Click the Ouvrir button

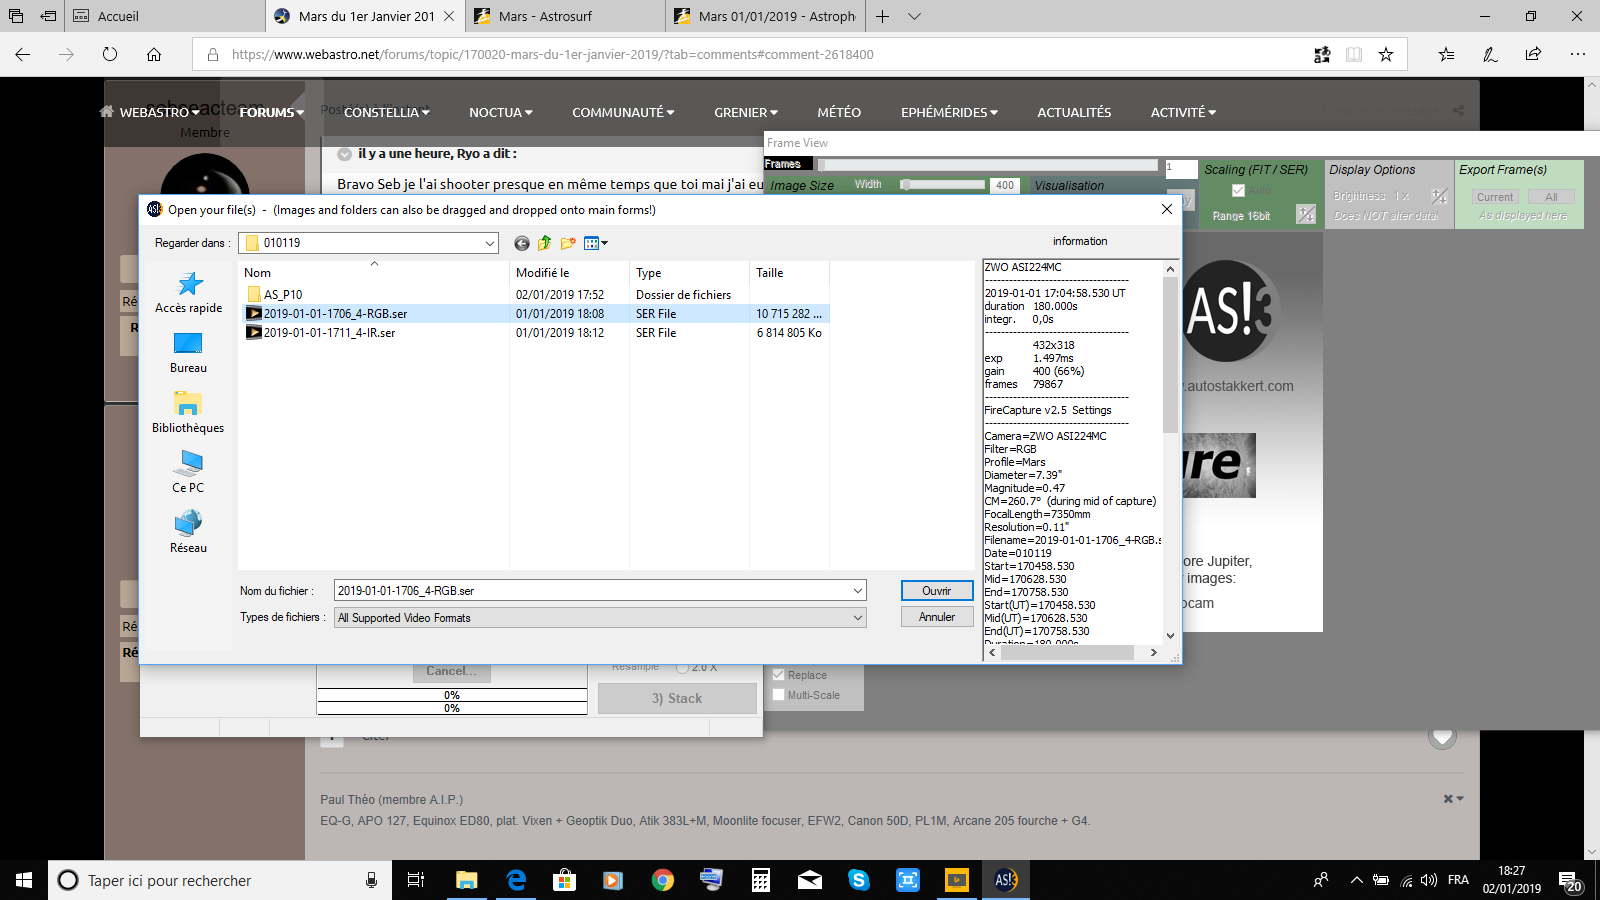[x=937, y=591]
